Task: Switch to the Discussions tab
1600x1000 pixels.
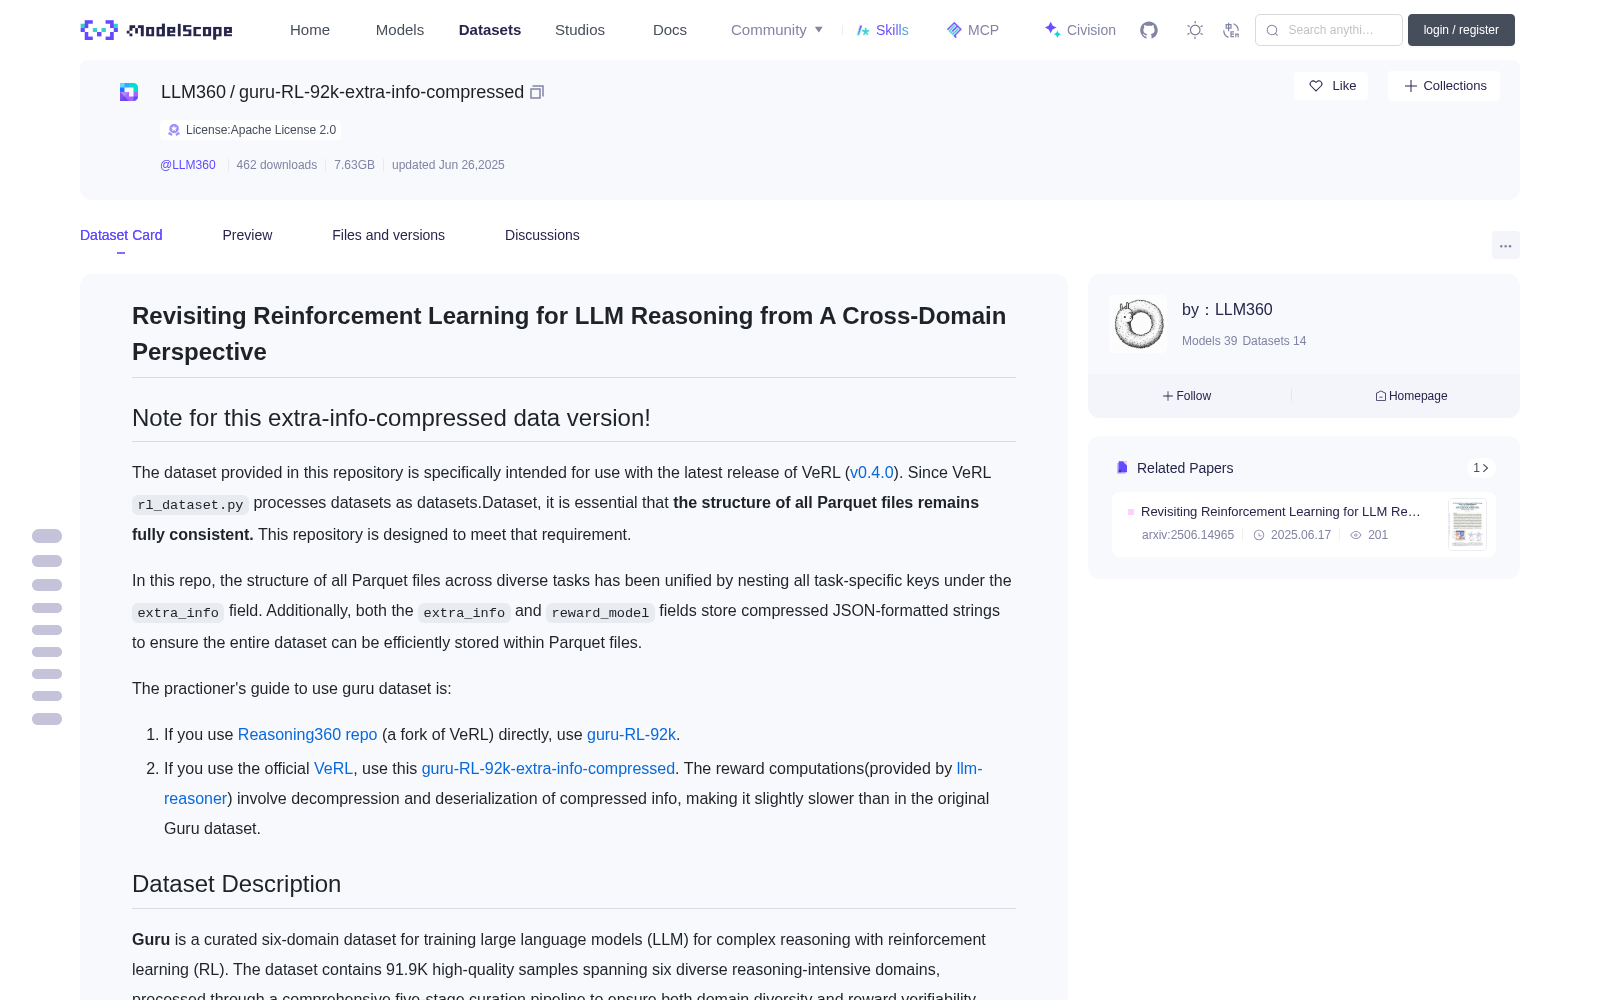Action: [x=542, y=235]
